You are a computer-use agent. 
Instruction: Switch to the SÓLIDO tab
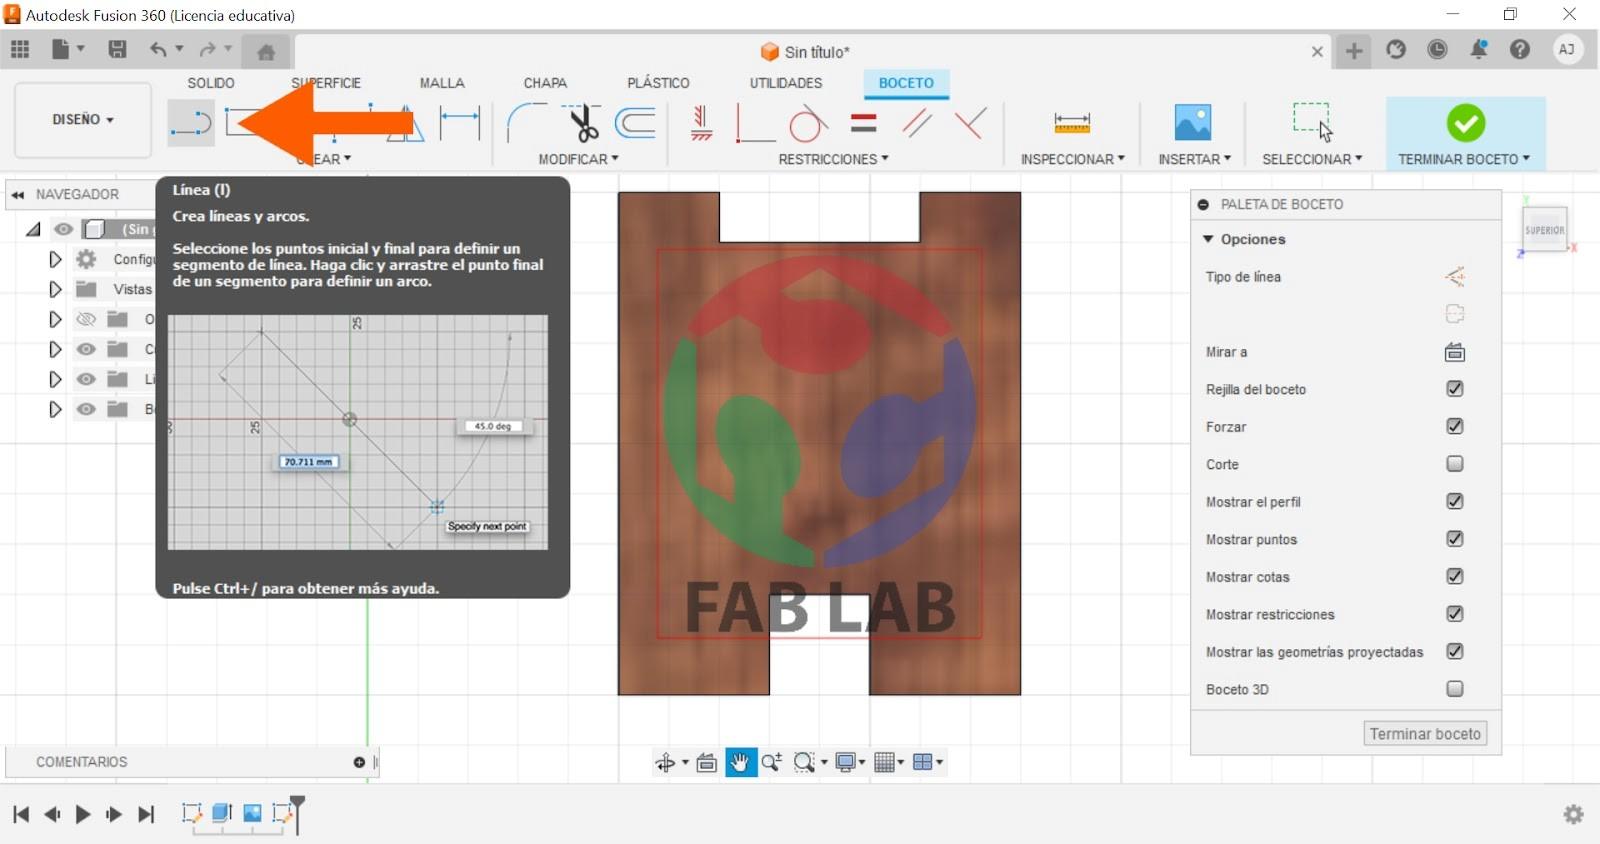pos(211,83)
